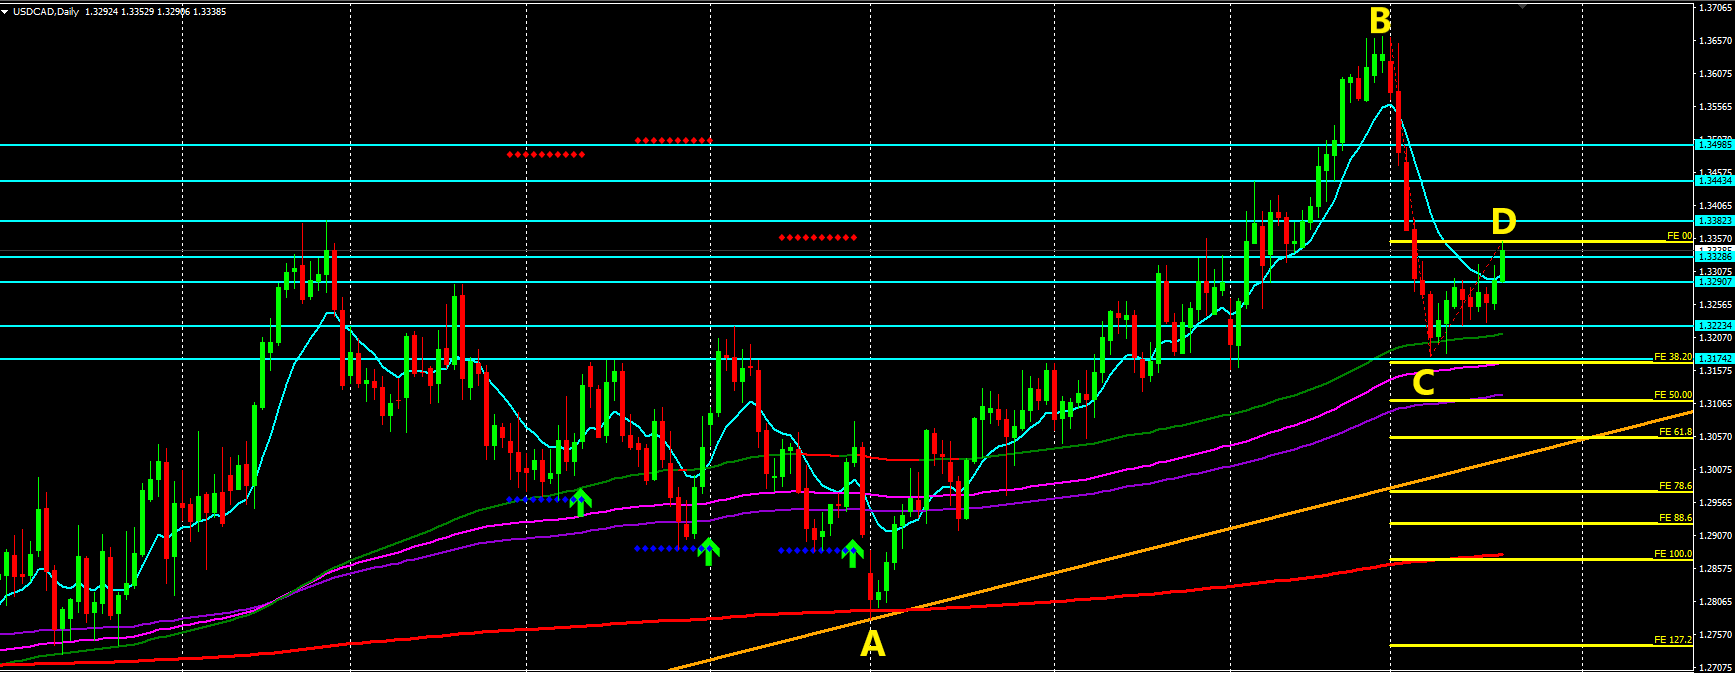
Task: Click the USDCAD,Daily chart title text
Action: pos(45,12)
